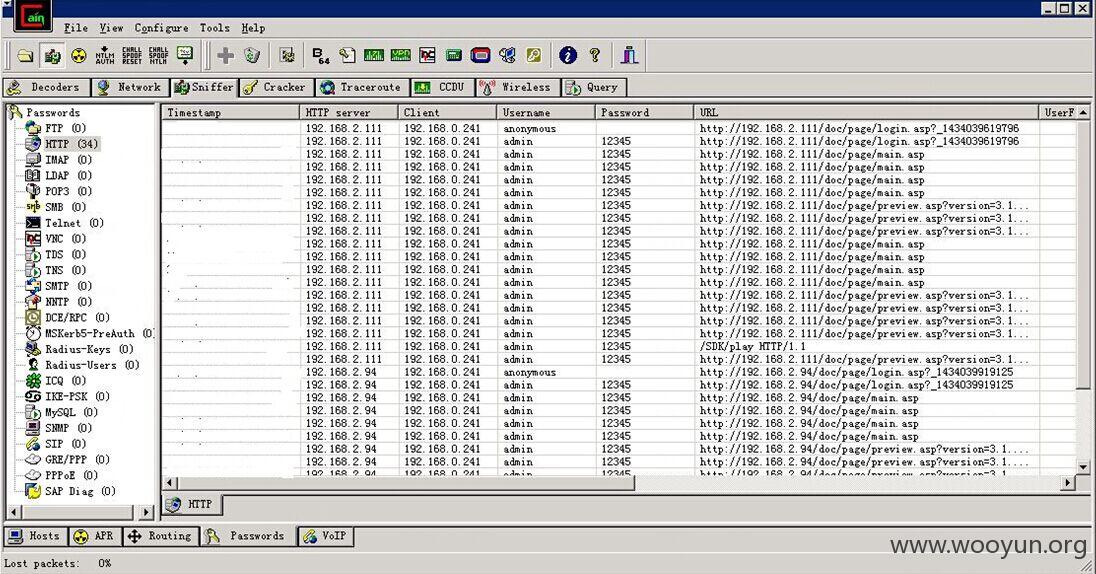Switch to the Cracker tab

click(x=275, y=87)
